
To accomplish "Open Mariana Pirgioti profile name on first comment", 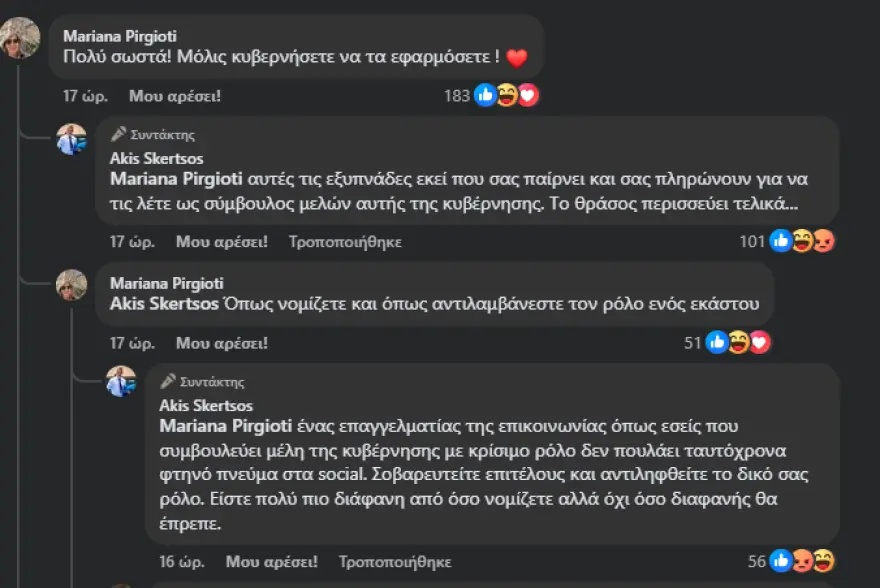I will [120, 36].
